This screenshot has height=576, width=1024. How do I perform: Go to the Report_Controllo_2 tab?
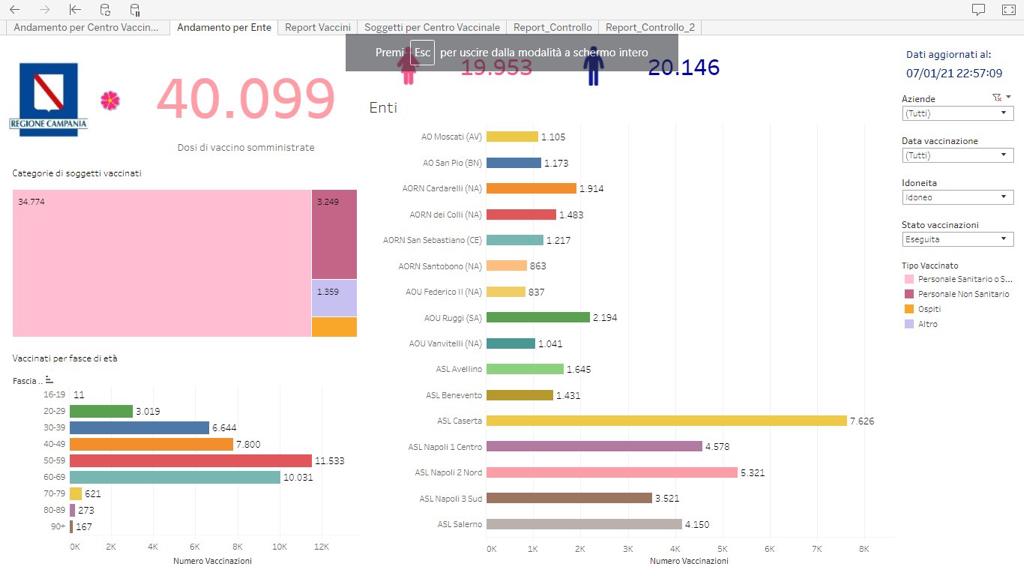(649, 27)
